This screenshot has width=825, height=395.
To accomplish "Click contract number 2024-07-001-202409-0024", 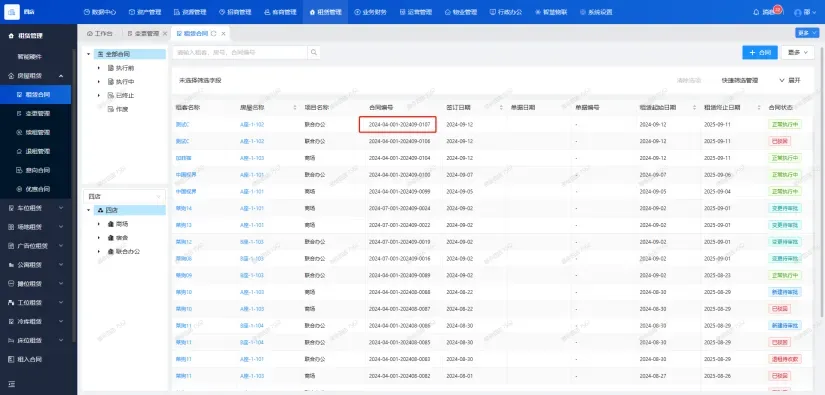I will pos(399,208).
